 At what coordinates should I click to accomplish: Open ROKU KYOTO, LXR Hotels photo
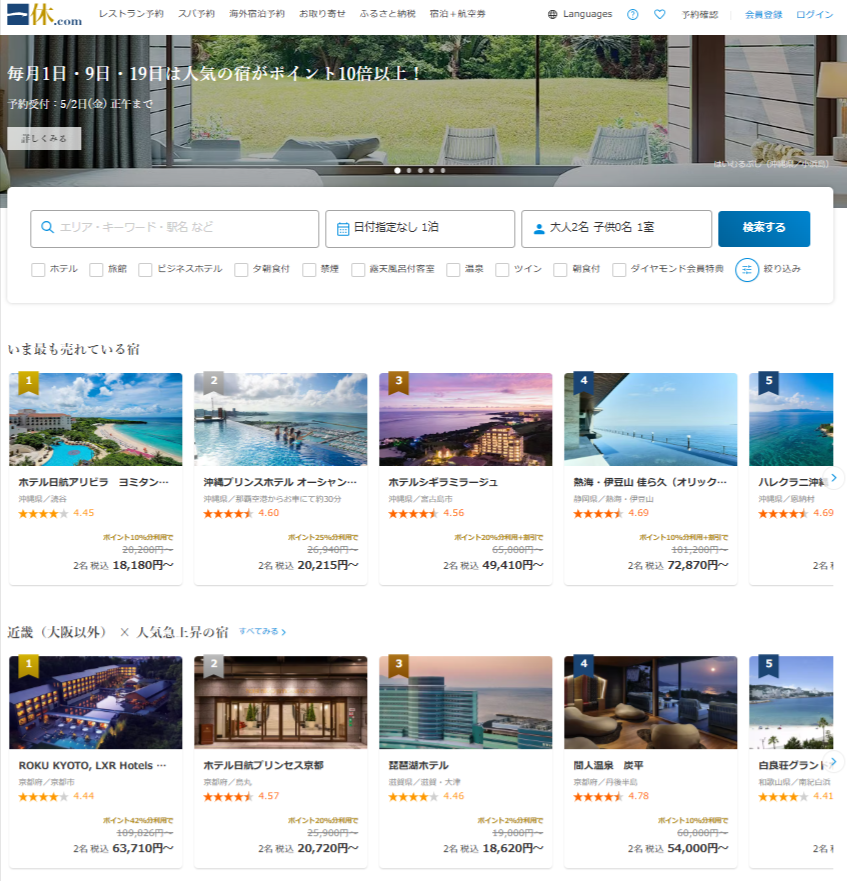tap(96, 702)
